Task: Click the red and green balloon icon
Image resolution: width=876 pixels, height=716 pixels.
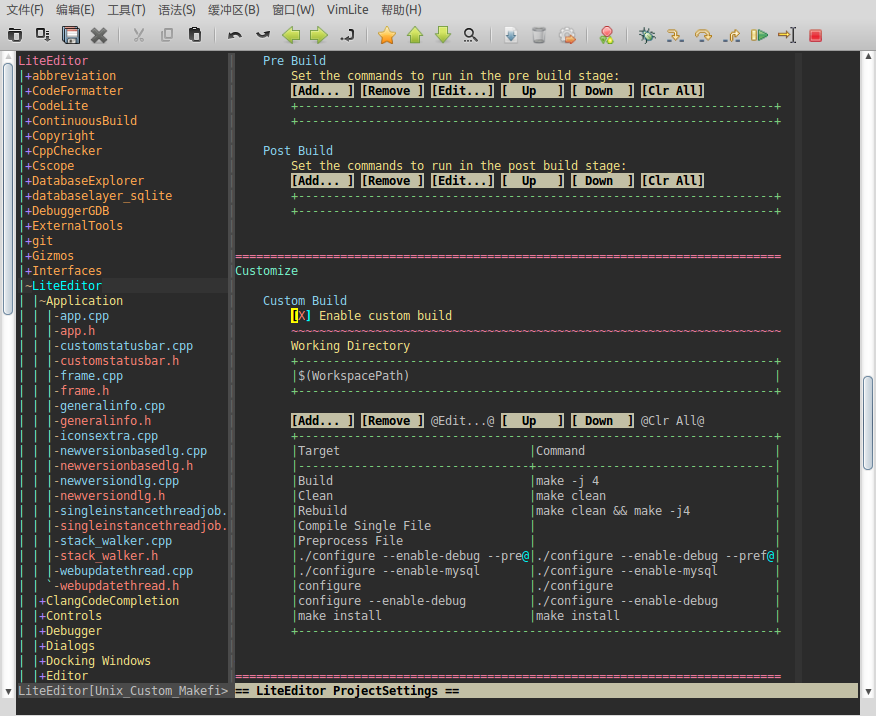Action: pos(607,35)
